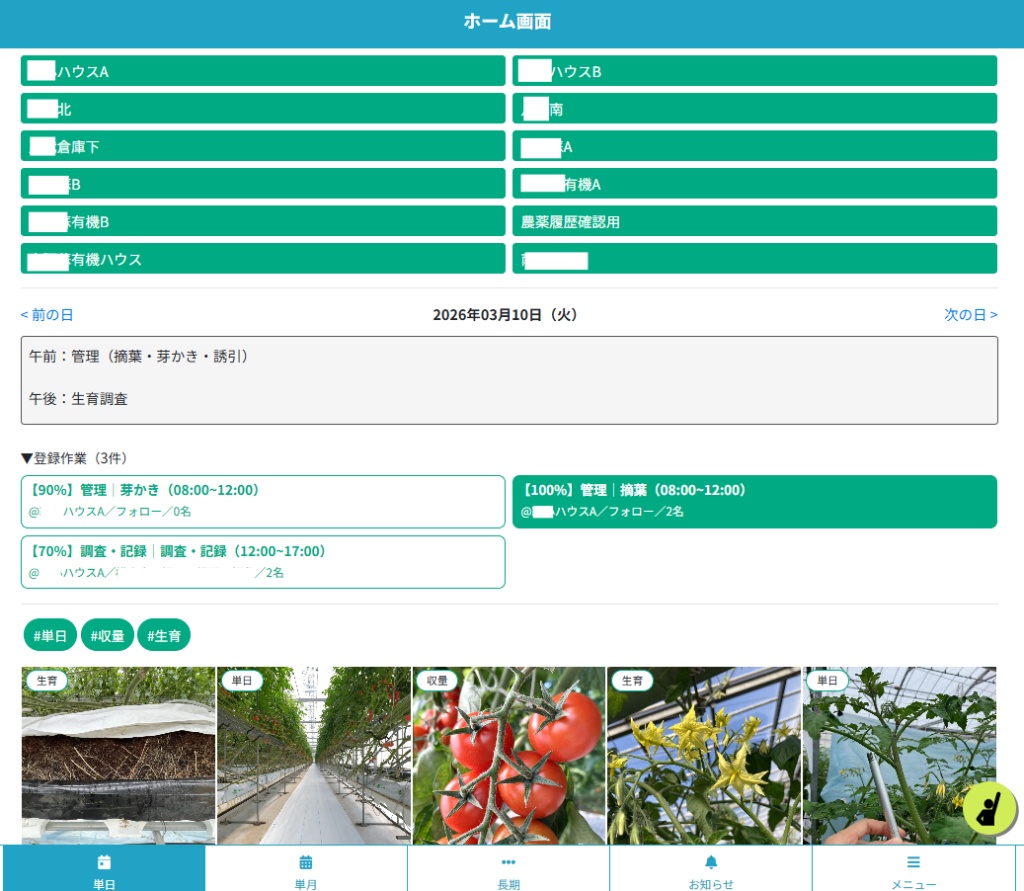
Task: Open the 単日 calendar day tab icon
Action: tap(104, 862)
